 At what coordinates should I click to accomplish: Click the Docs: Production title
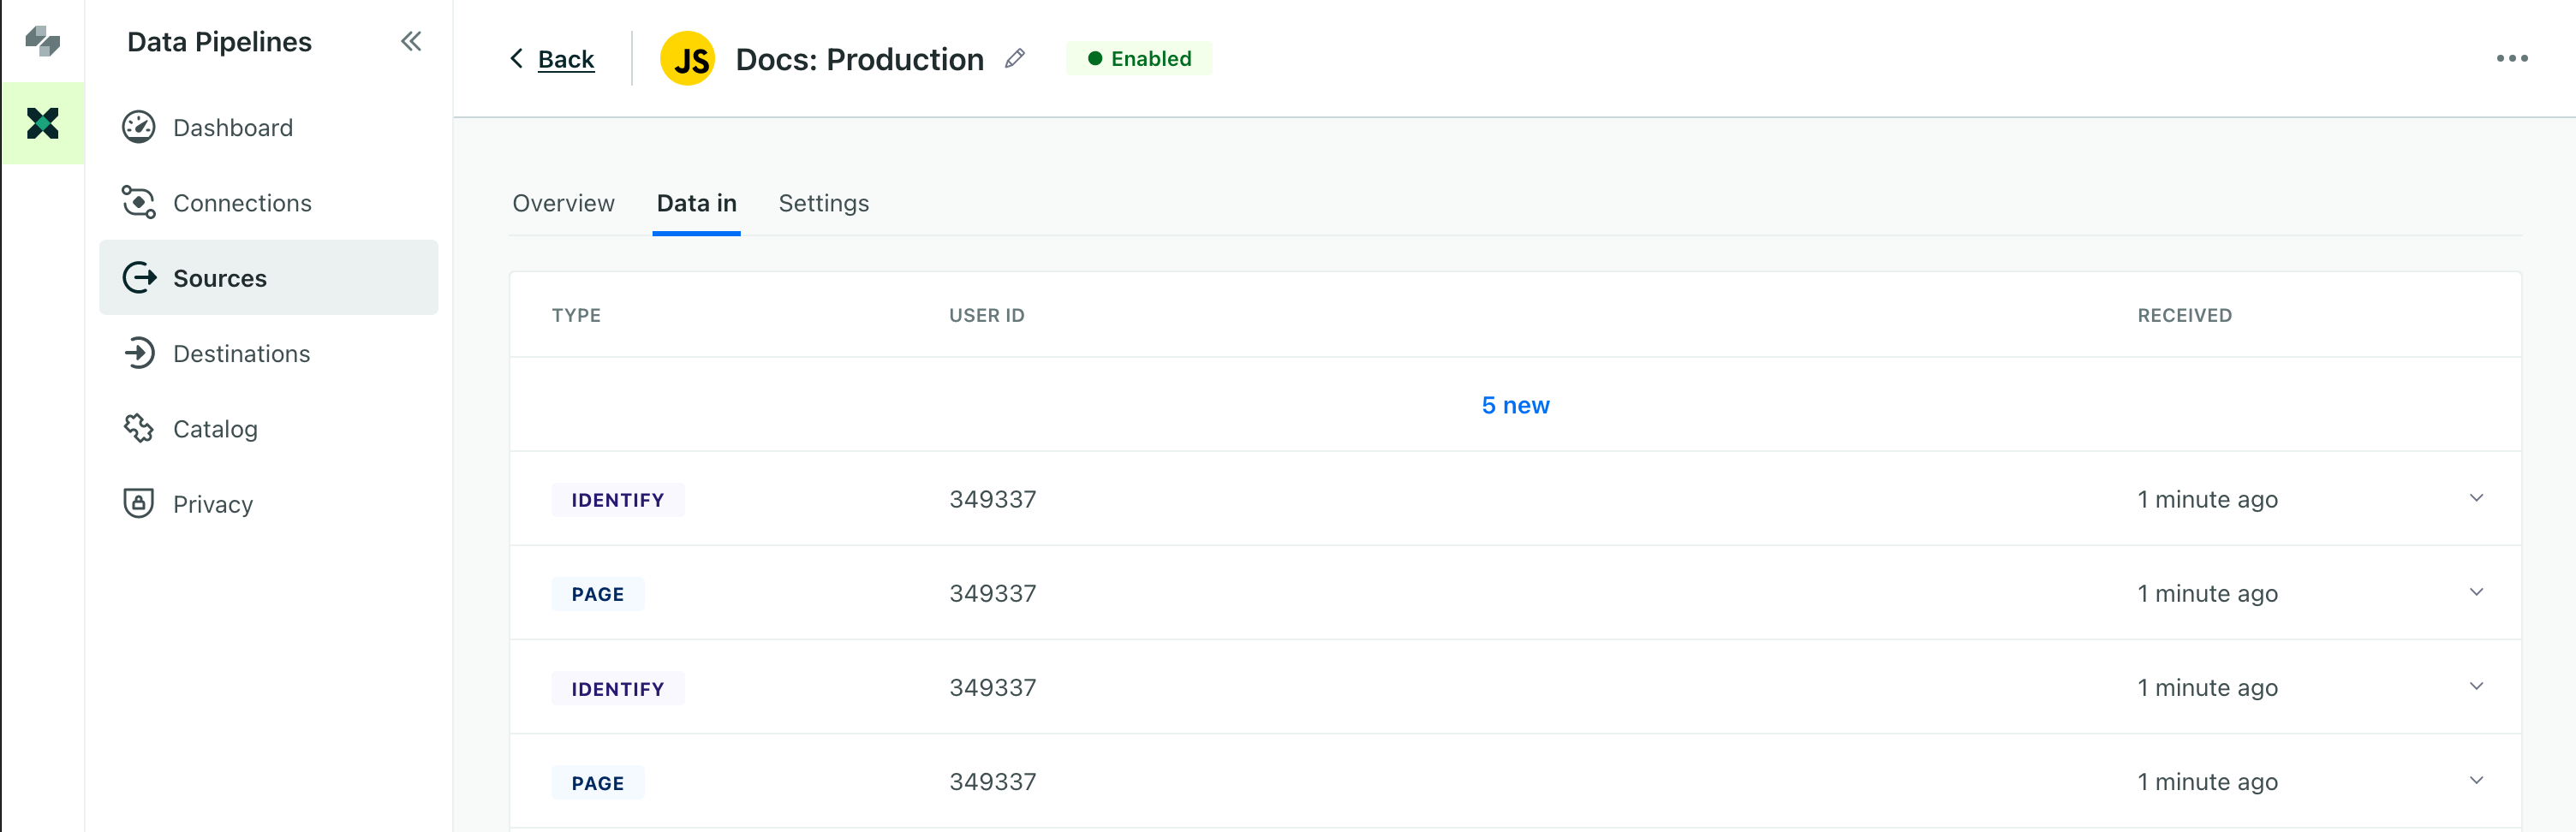click(860, 59)
